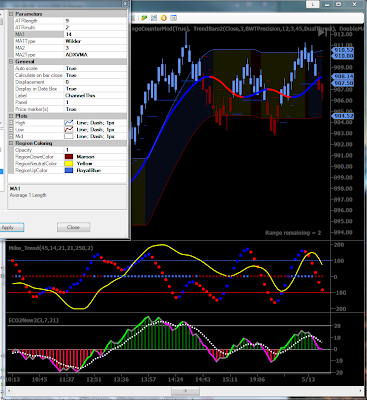Edit the Label ChannelThis field
The width and height of the screenshot is (367, 400).
pos(95,96)
